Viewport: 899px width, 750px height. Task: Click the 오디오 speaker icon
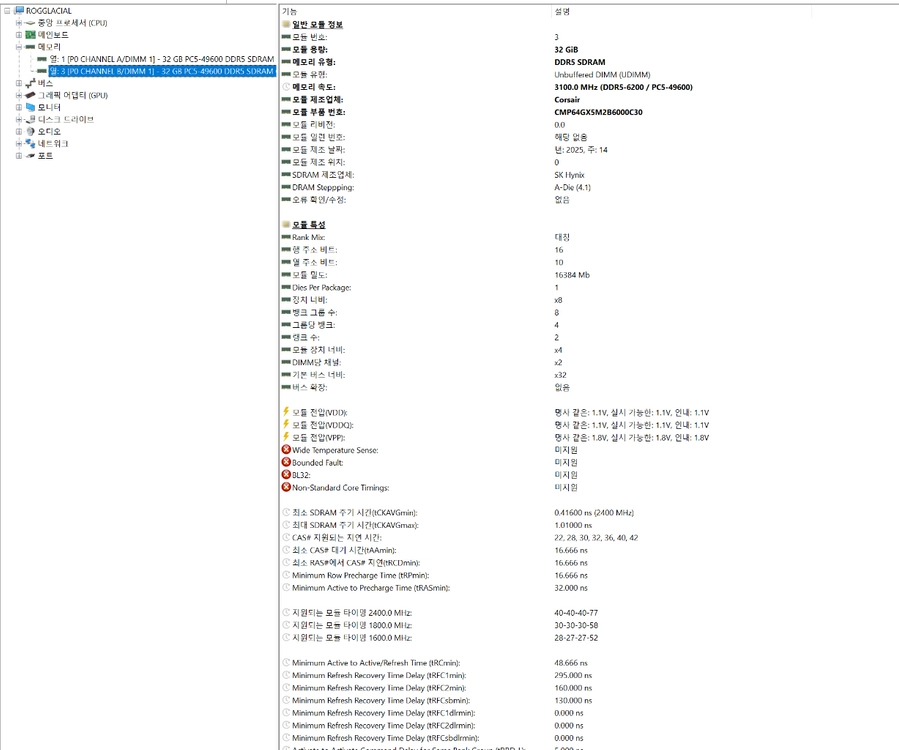[31, 131]
